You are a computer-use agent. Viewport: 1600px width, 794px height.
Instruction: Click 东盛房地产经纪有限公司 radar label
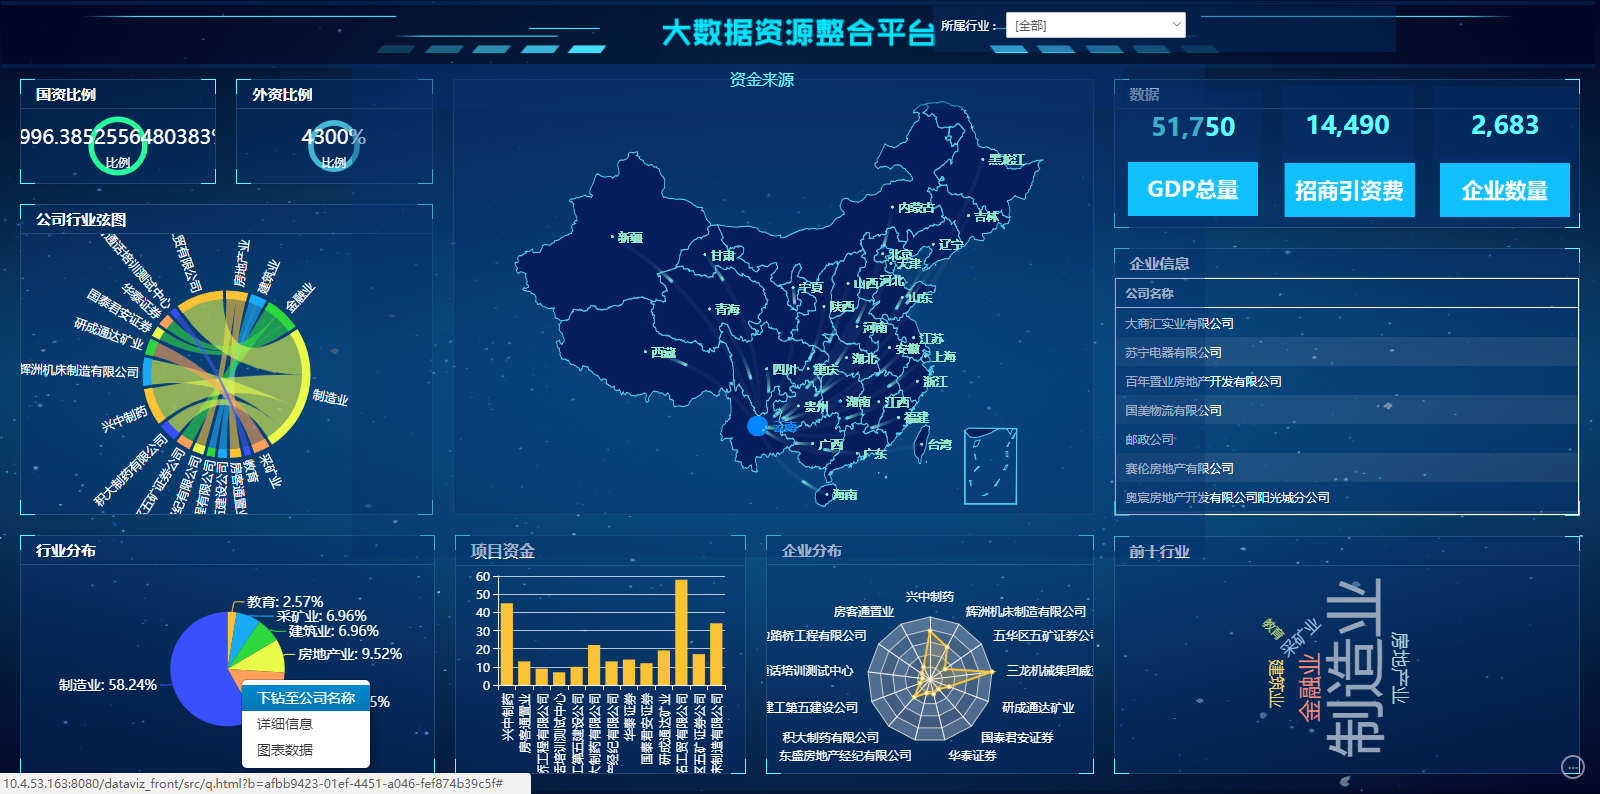pos(845,755)
